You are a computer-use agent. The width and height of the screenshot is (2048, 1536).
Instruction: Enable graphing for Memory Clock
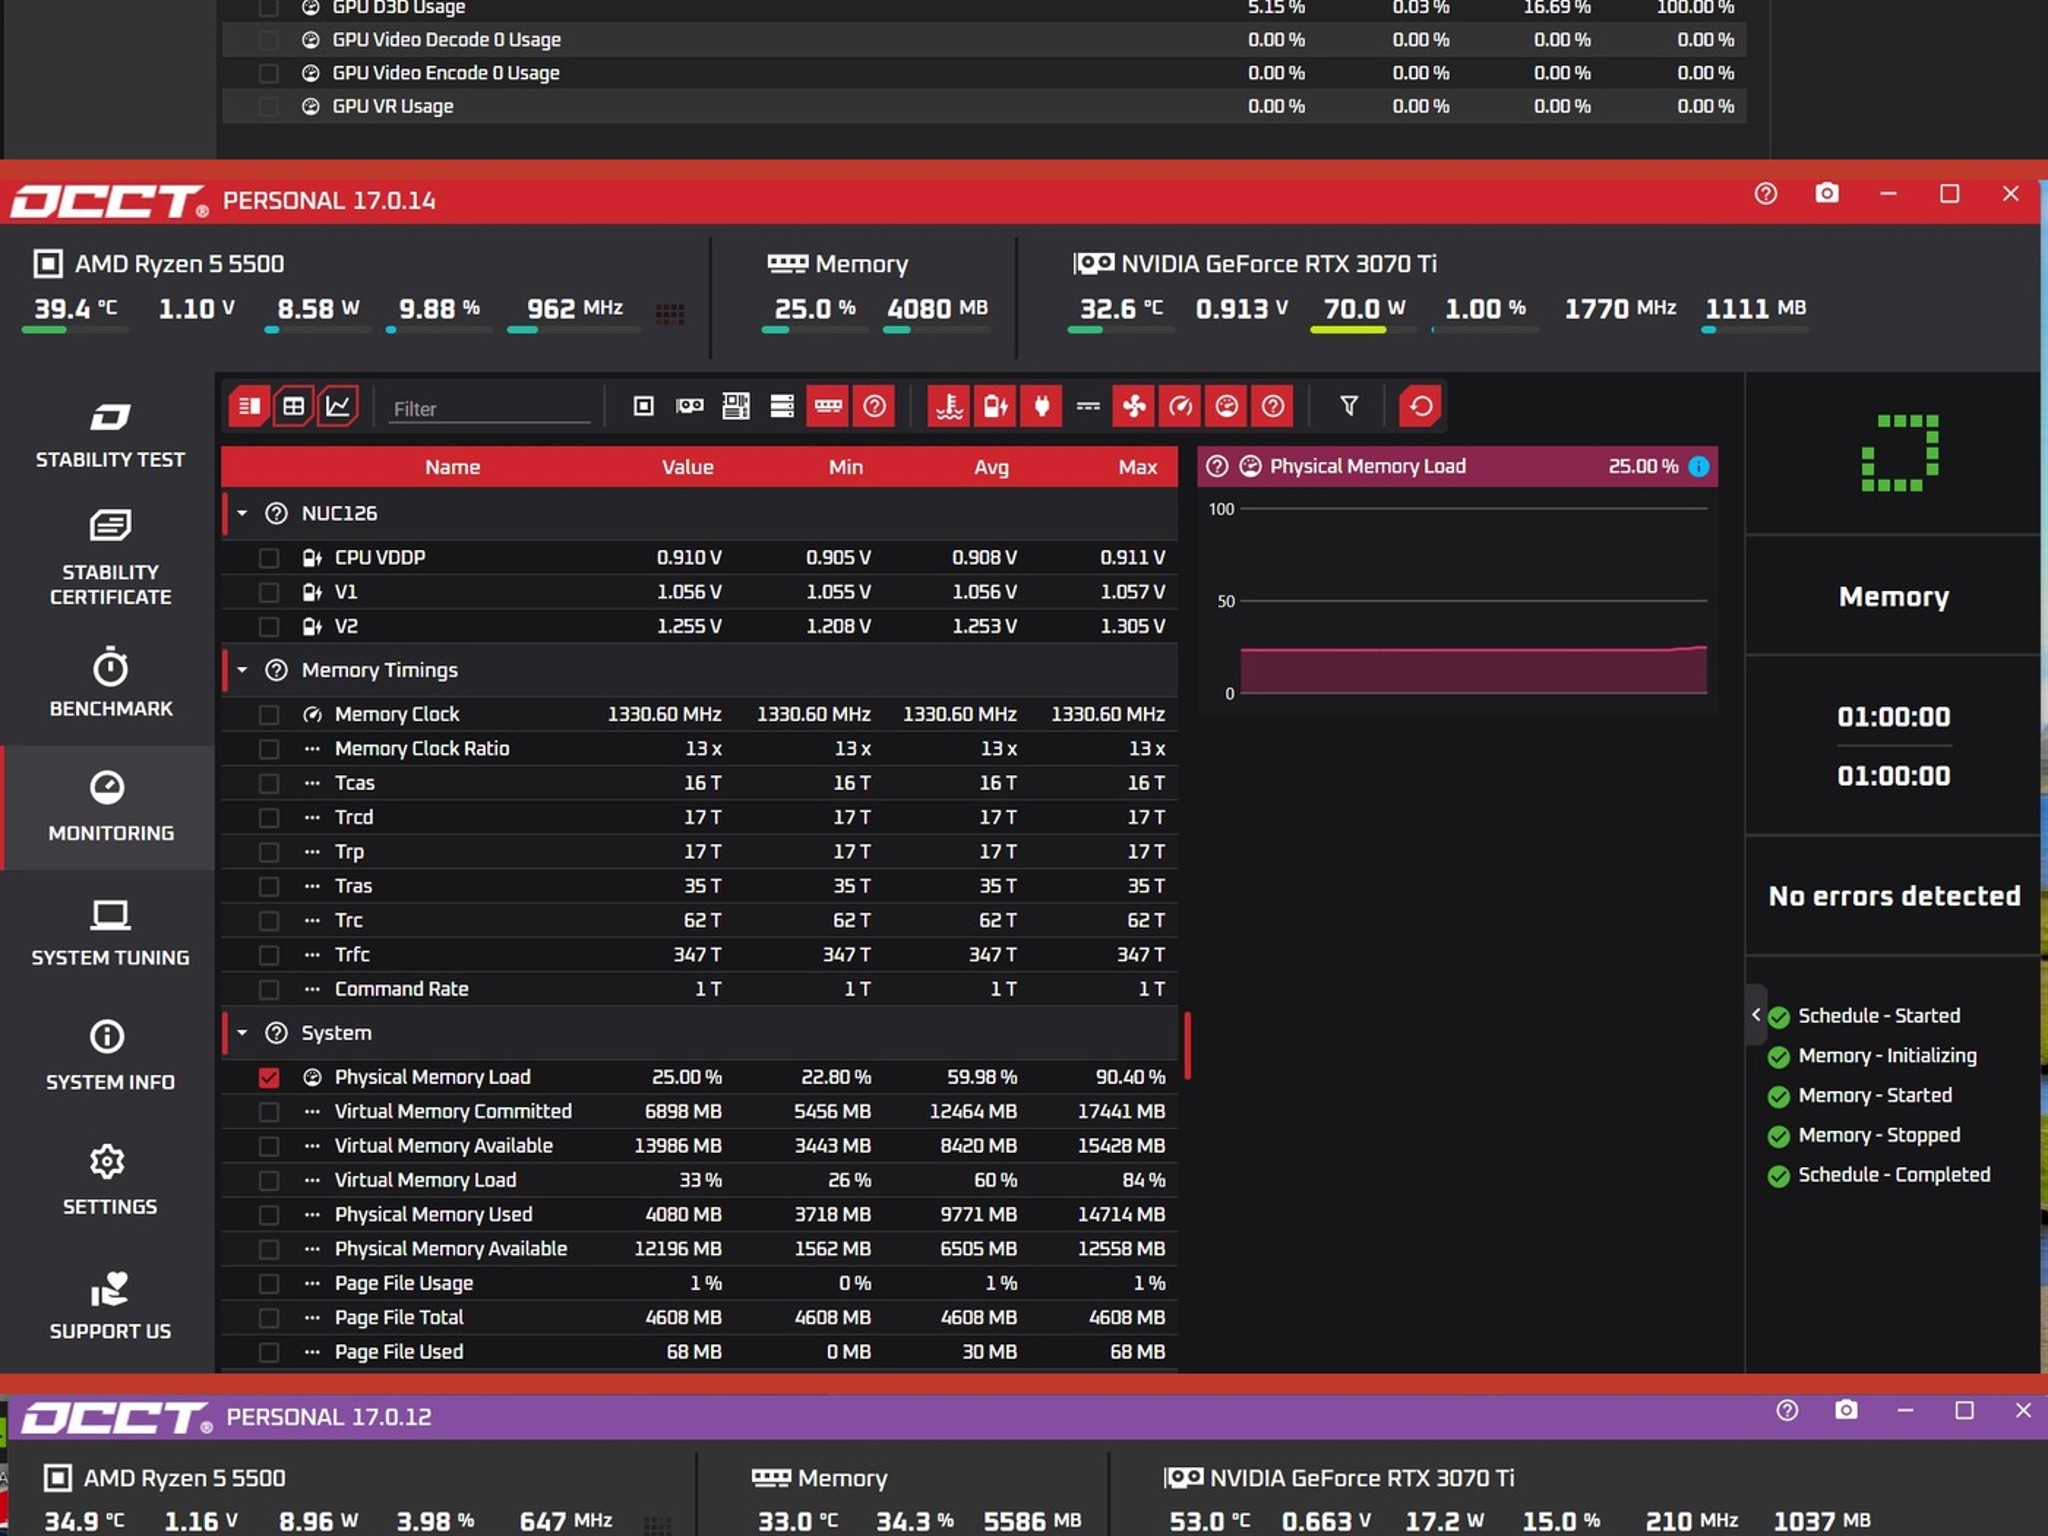tap(269, 715)
